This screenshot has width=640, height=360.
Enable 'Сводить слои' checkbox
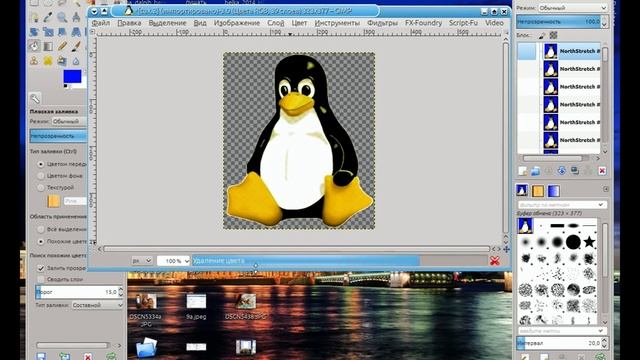[40, 280]
